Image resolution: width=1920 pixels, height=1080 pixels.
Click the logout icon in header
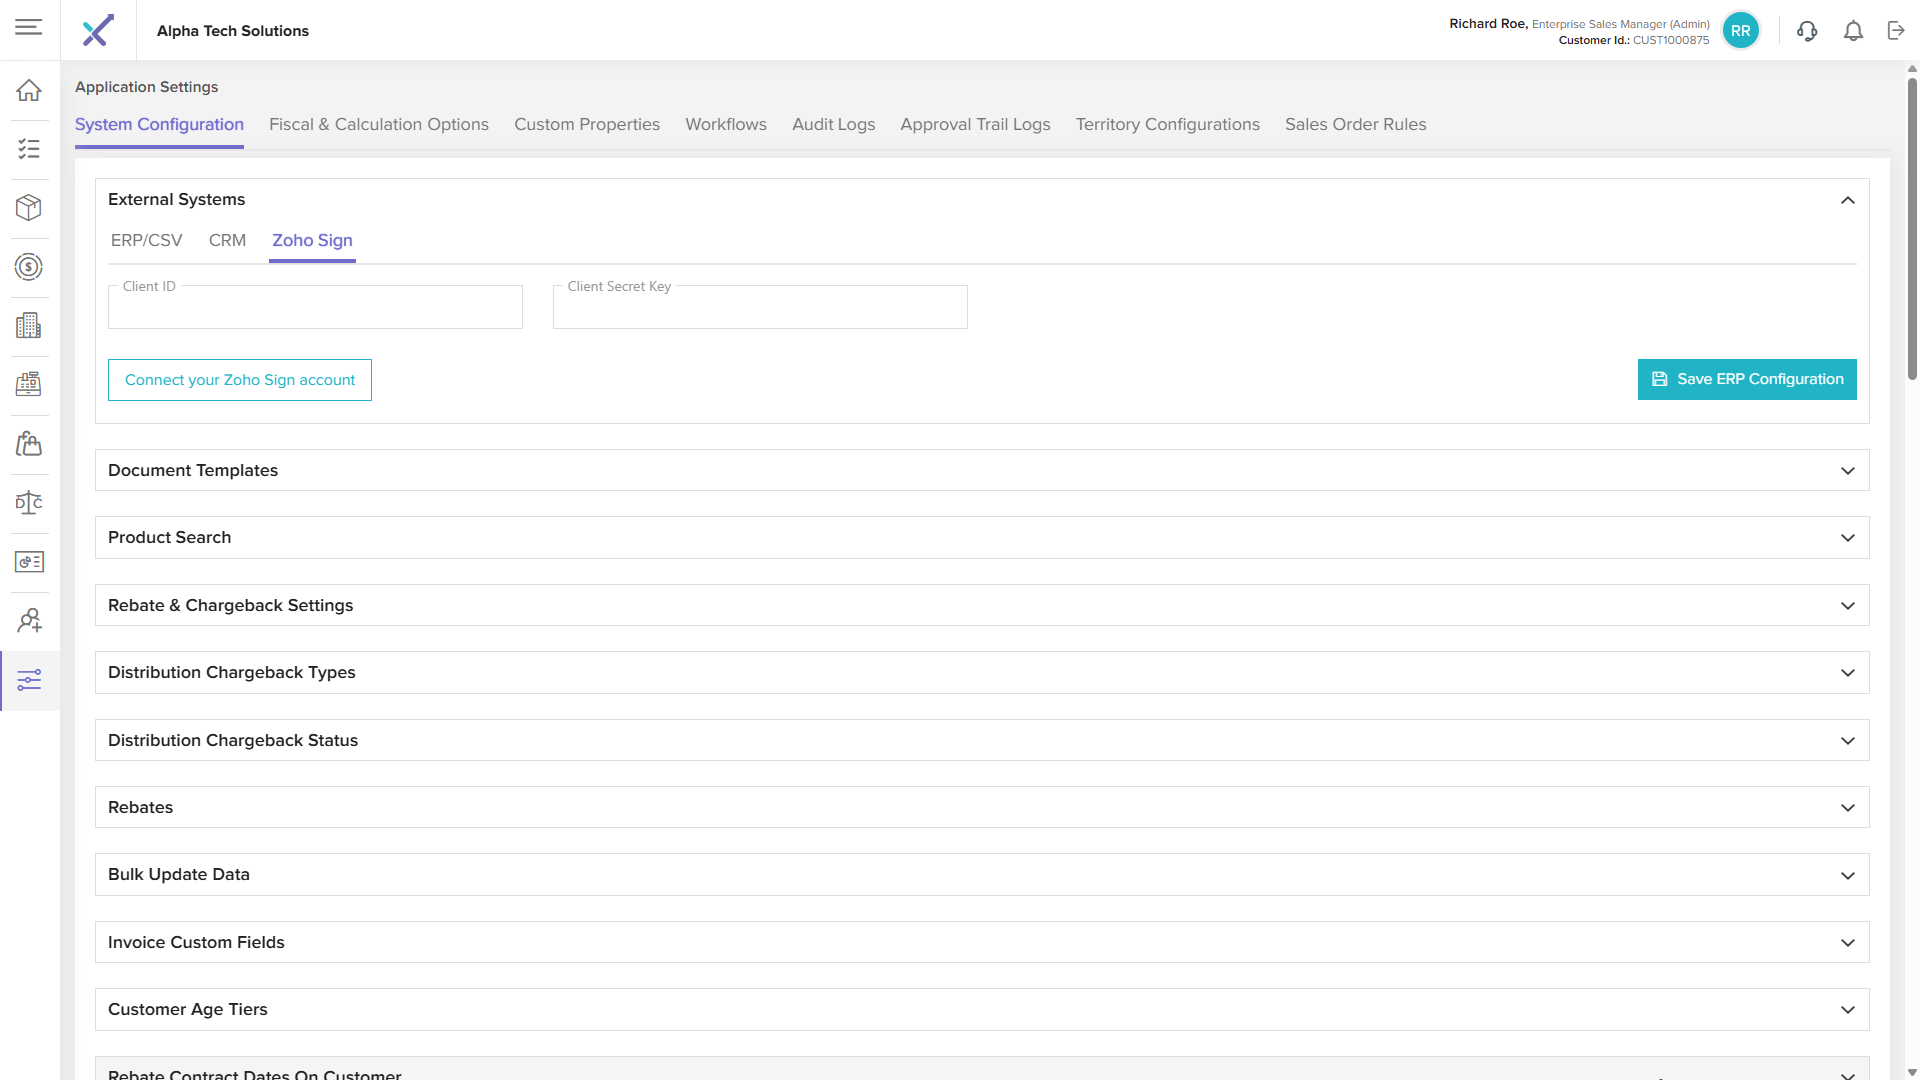pyautogui.click(x=1896, y=31)
